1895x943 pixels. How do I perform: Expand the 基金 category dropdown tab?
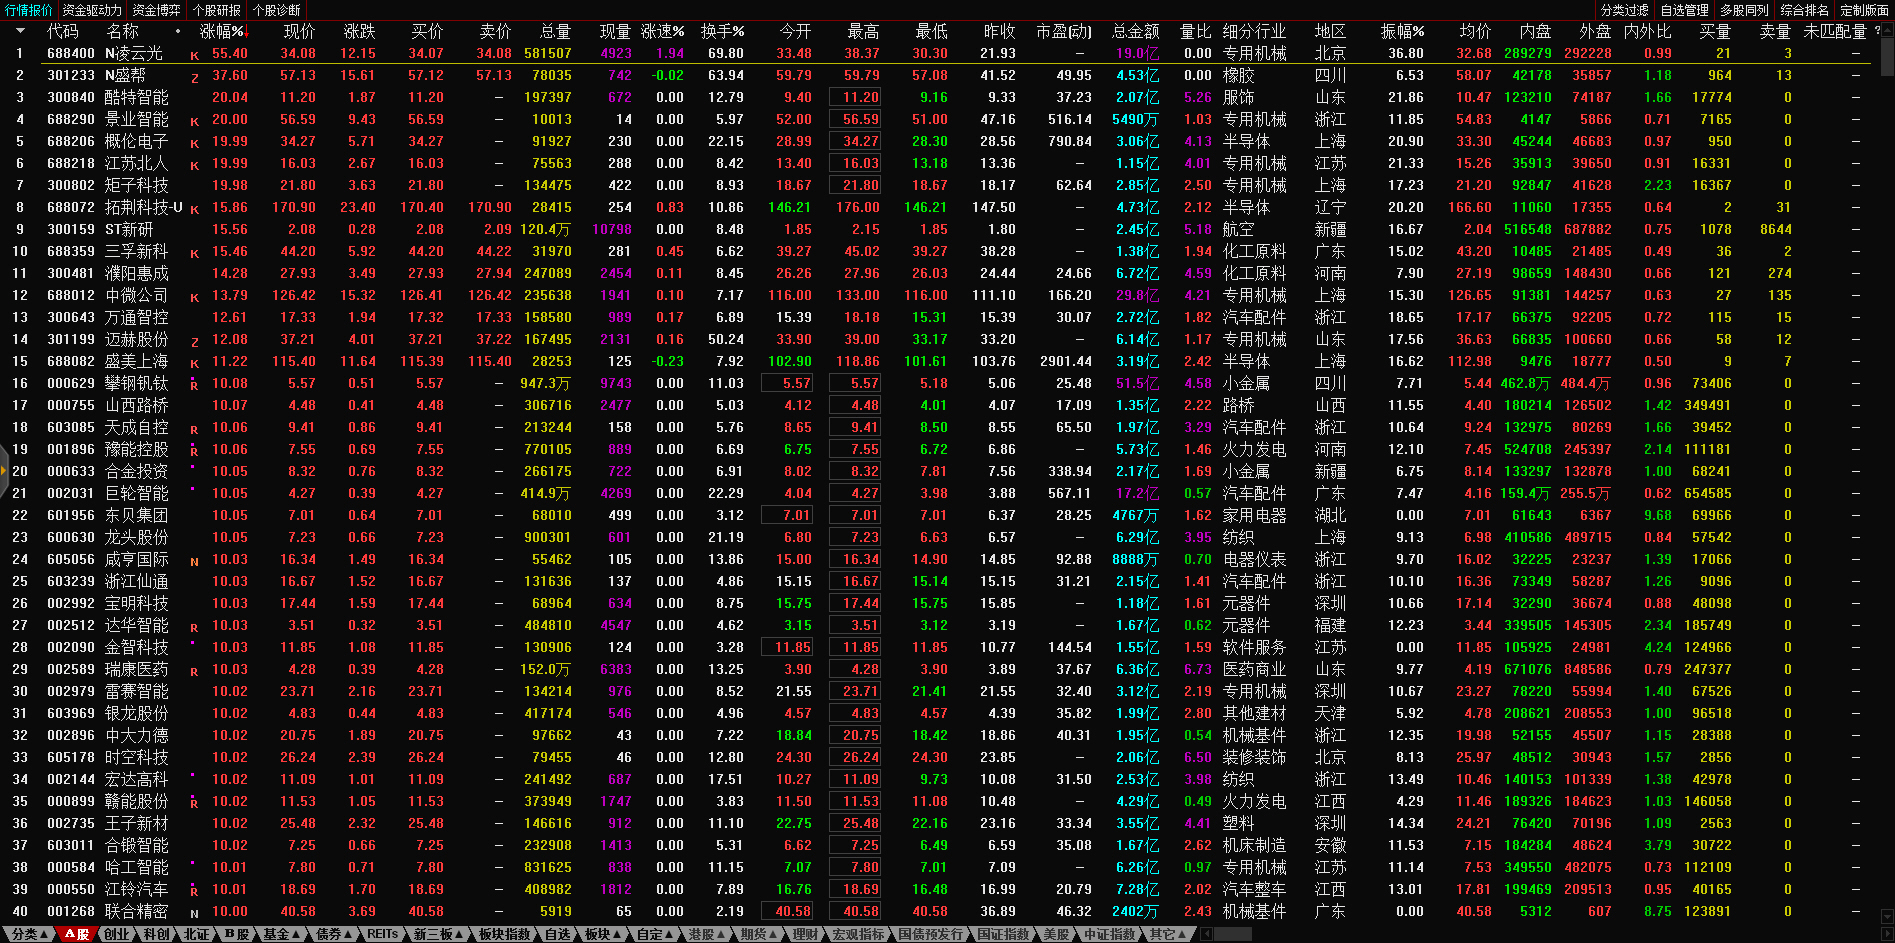(x=281, y=934)
